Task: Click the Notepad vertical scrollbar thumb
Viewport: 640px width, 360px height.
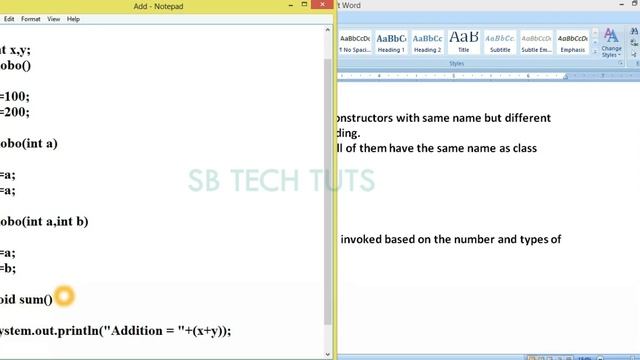Action: click(327, 191)
